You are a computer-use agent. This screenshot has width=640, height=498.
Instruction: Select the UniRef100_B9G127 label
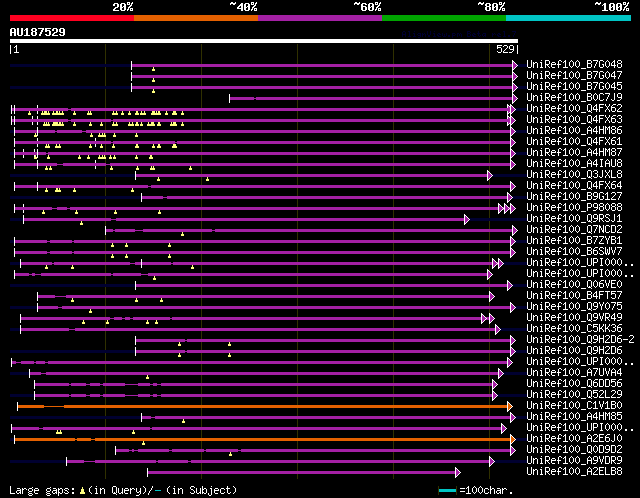click(574, 197)
